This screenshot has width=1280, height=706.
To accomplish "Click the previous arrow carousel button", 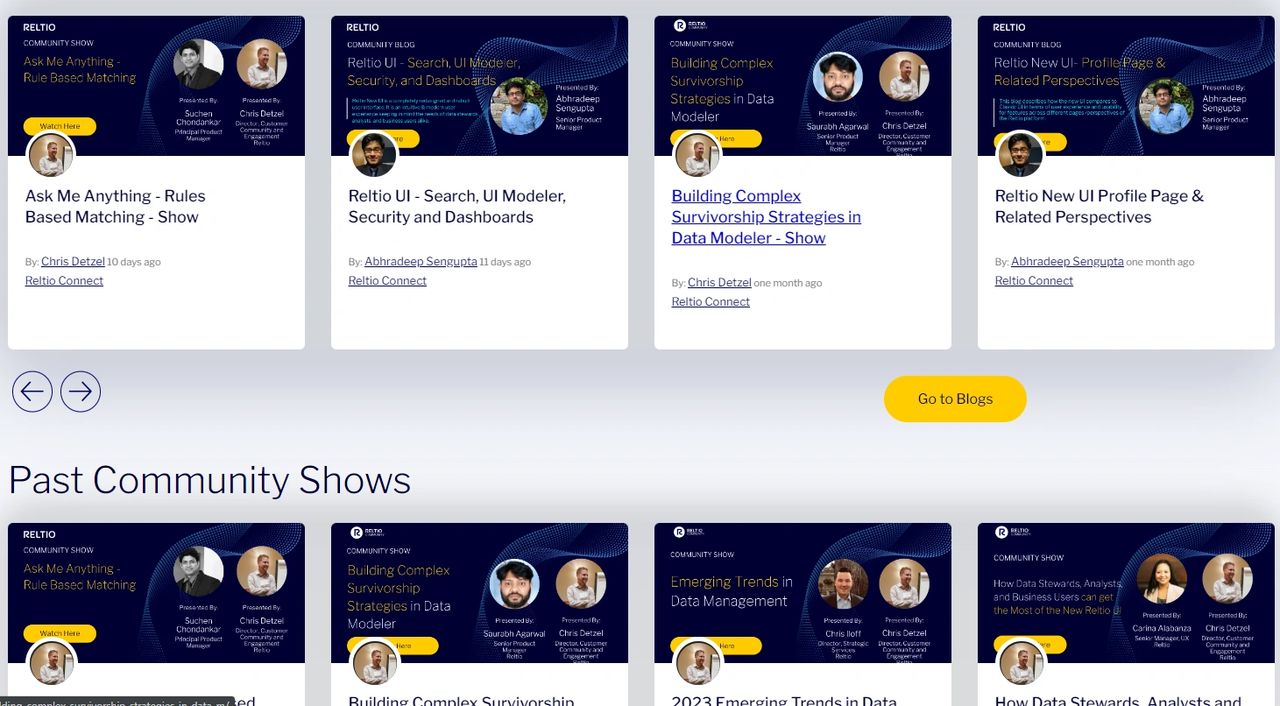I will click(32, 391).
